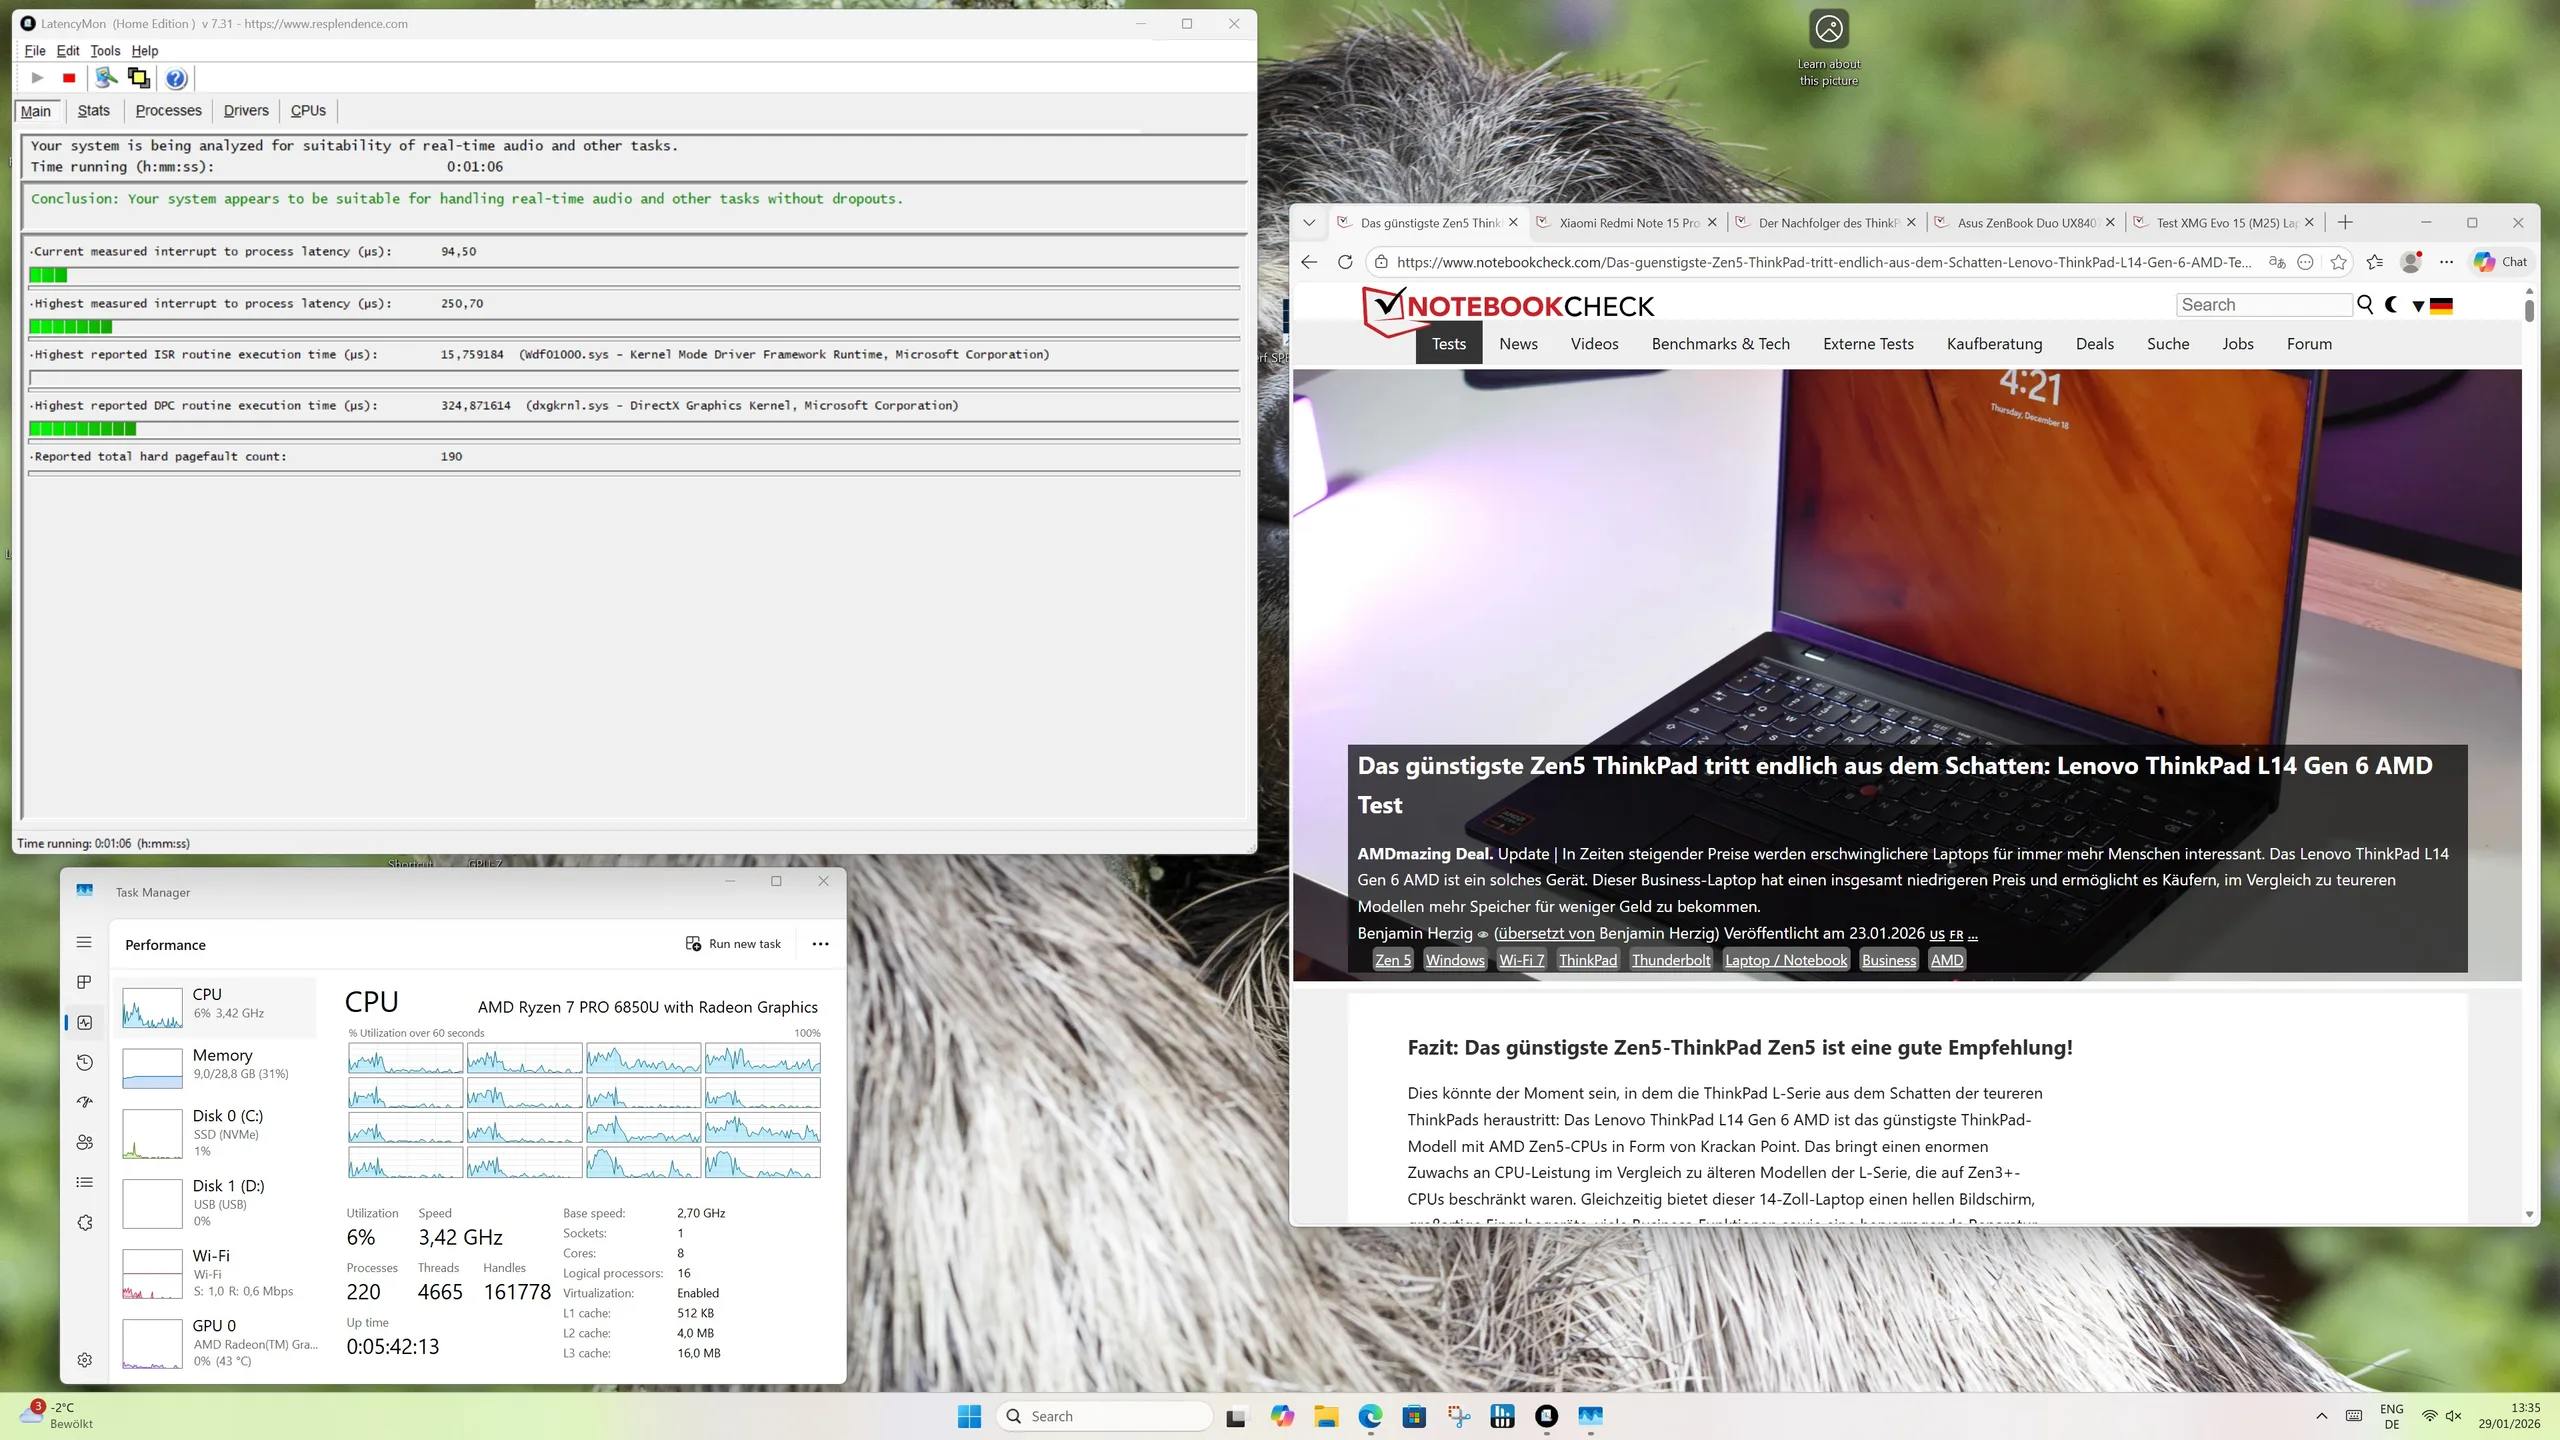Open Services puzzle icon in Task Manager
This screenshot has width=2560, height=1440.
pos(85,1222)
